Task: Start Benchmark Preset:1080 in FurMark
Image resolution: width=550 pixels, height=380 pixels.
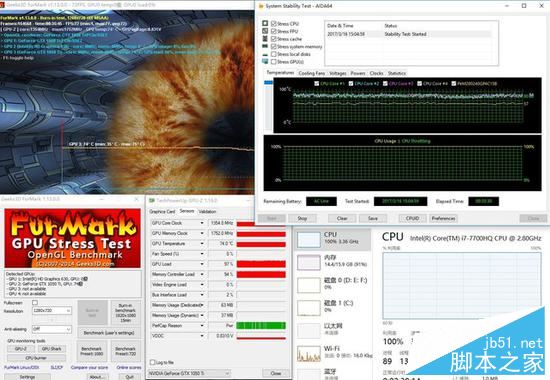Action: pos(92,351)
